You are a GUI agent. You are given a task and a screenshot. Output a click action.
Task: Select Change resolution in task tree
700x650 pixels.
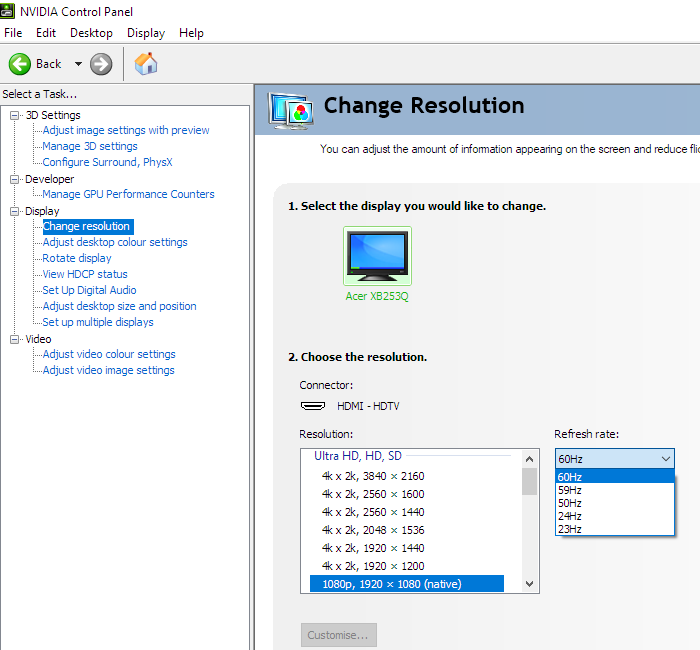[88, 226]
